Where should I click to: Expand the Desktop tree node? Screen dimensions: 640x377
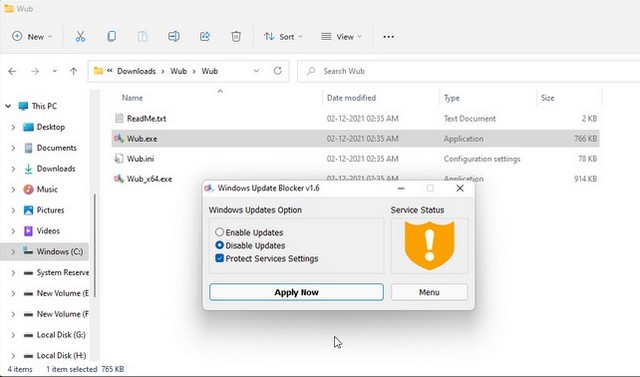13,127
